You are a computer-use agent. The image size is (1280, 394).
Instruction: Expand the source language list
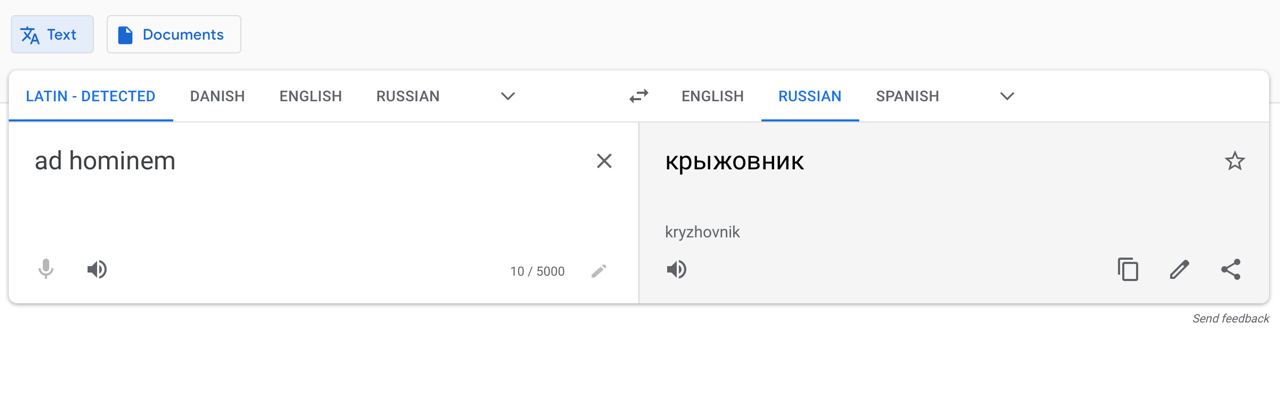tap(508, 96)
